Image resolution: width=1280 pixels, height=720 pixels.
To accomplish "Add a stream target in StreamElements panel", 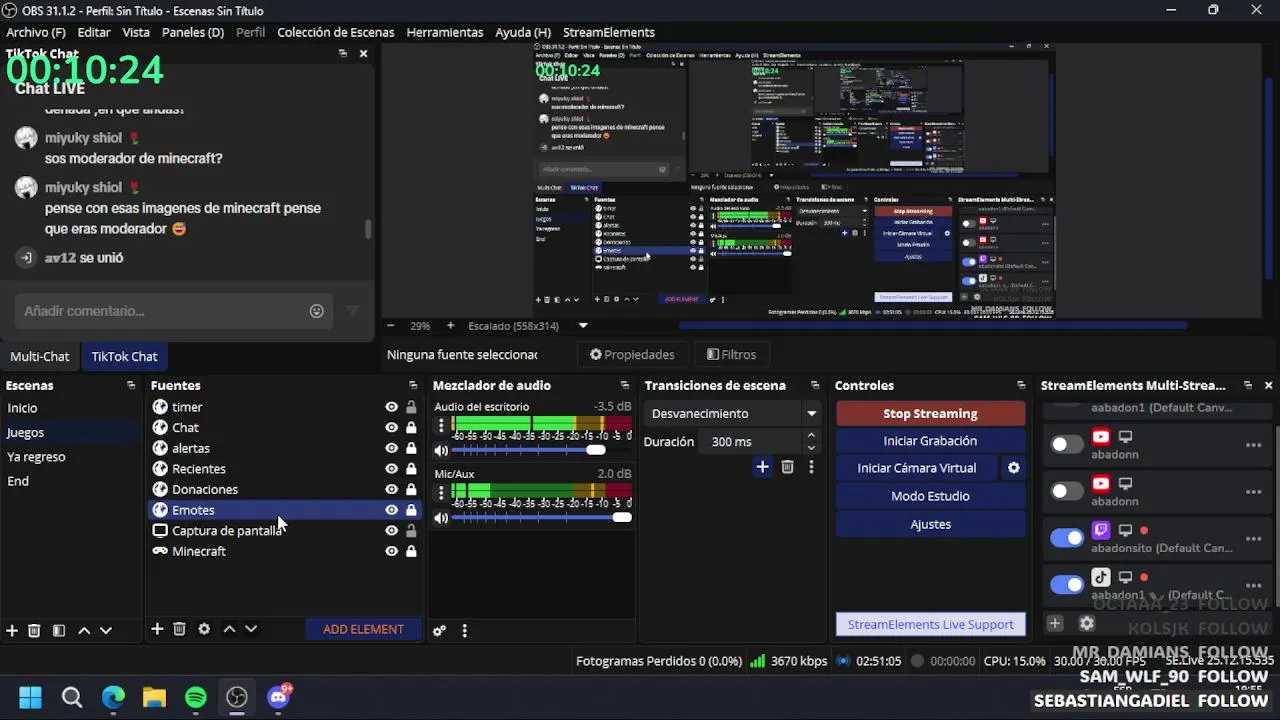I will (x=1055, y=623).
